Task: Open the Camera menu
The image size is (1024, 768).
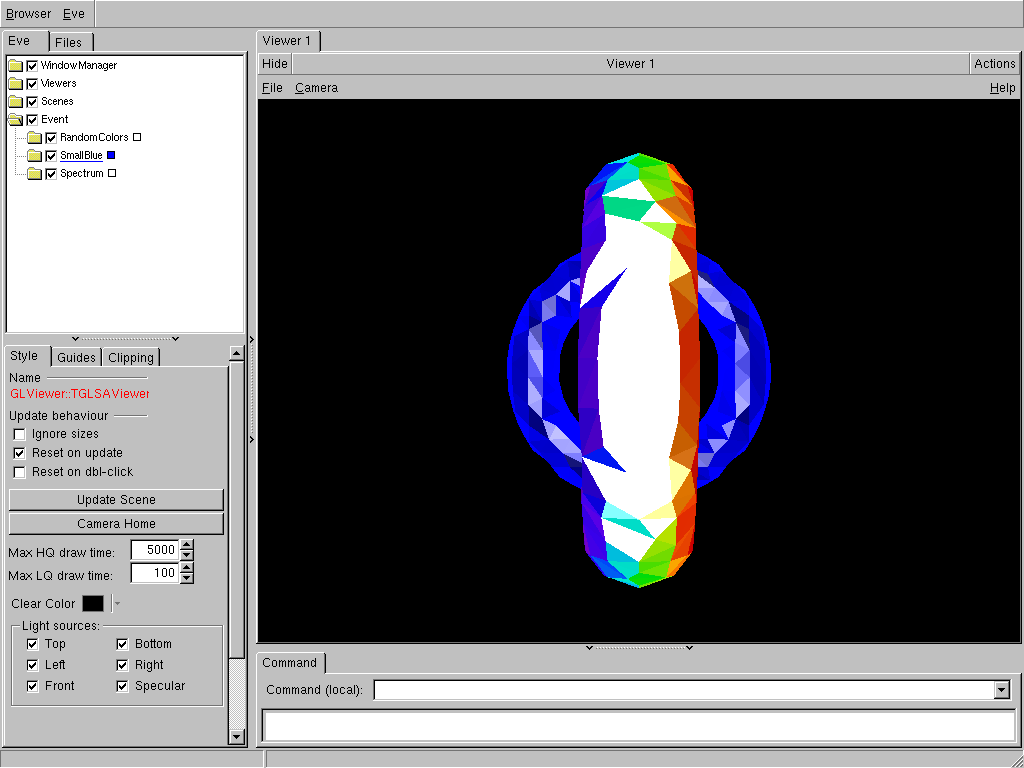Action: (316, 88)
